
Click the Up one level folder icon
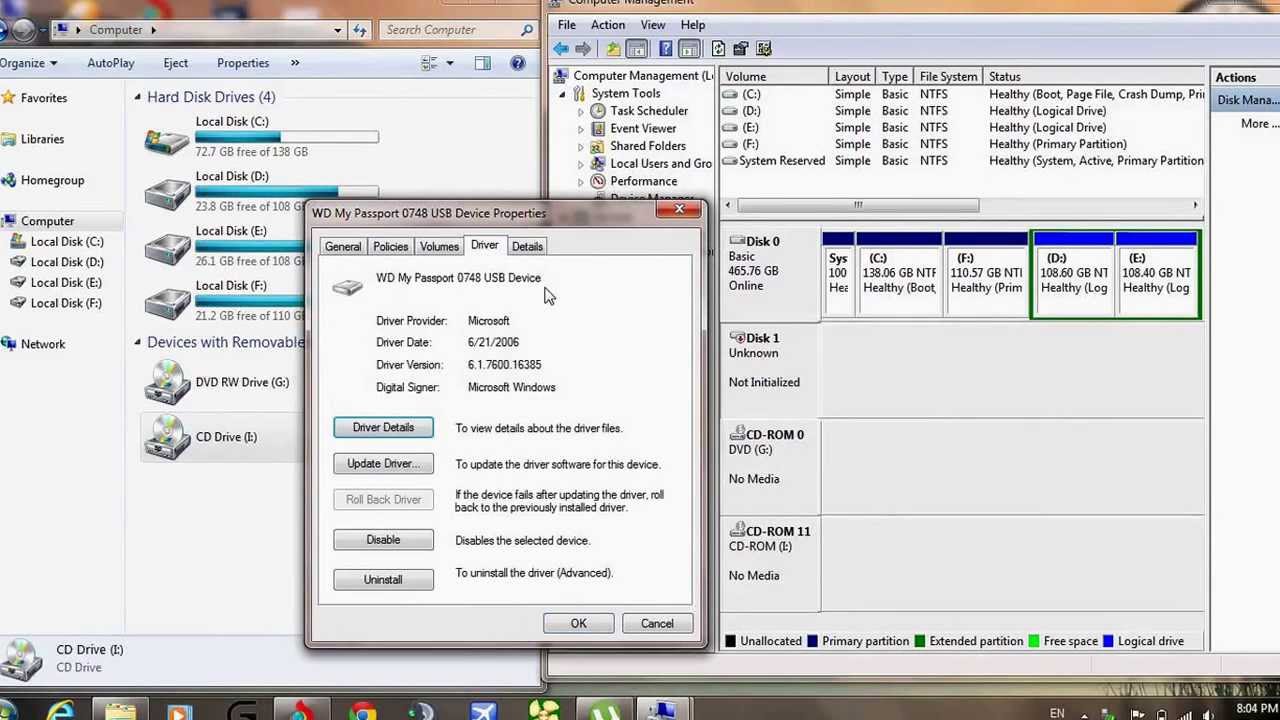coord(613,49)
